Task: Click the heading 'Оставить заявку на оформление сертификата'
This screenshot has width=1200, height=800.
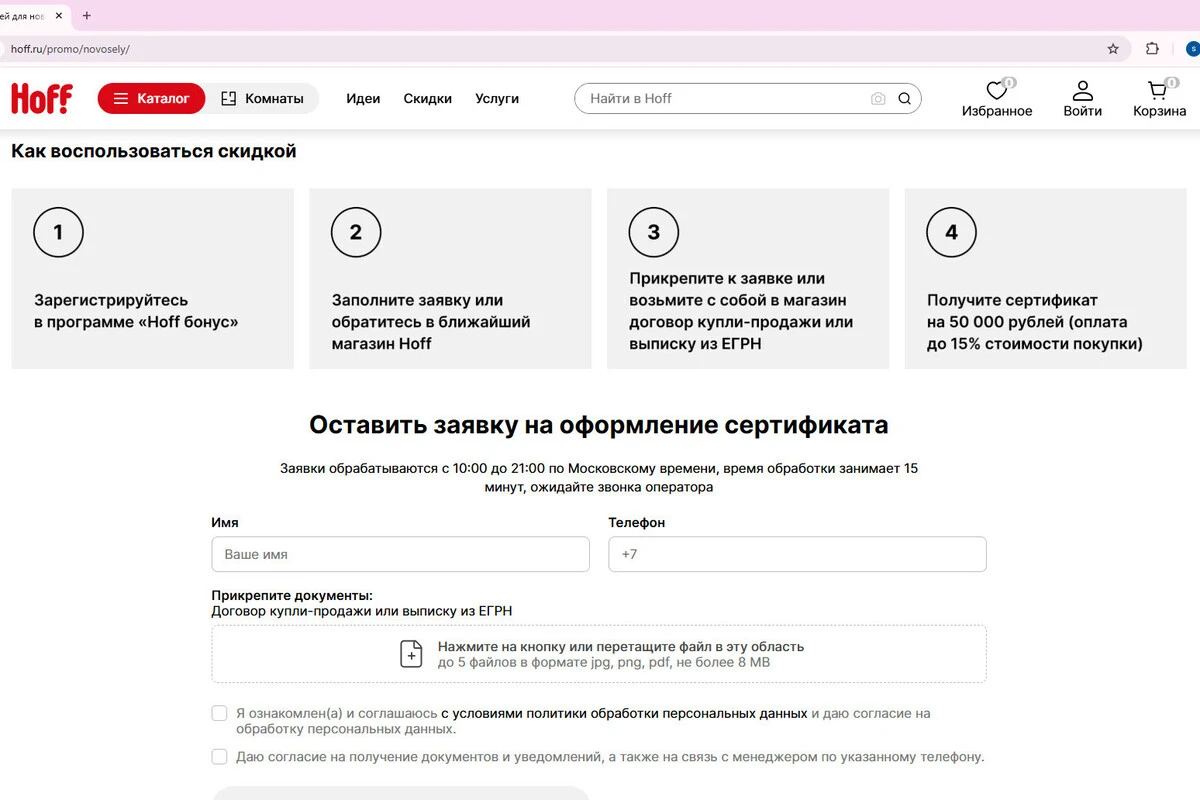Action: click(x=599, y=425)
